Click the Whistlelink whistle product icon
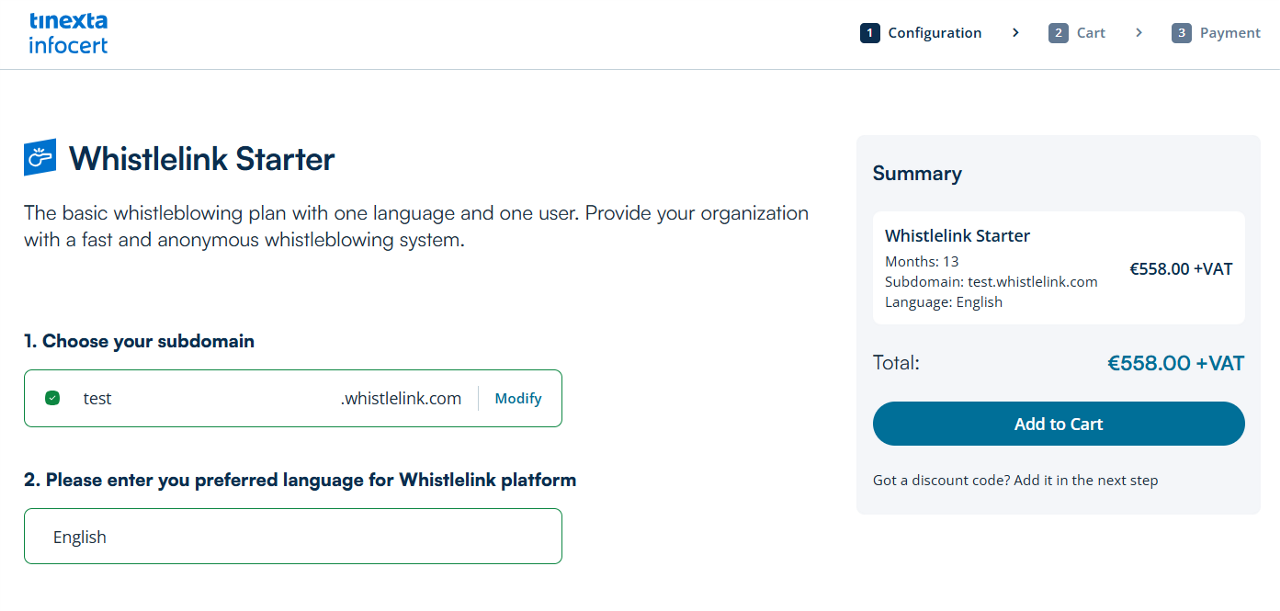1280x611 pixels. (x=40, y=157)
